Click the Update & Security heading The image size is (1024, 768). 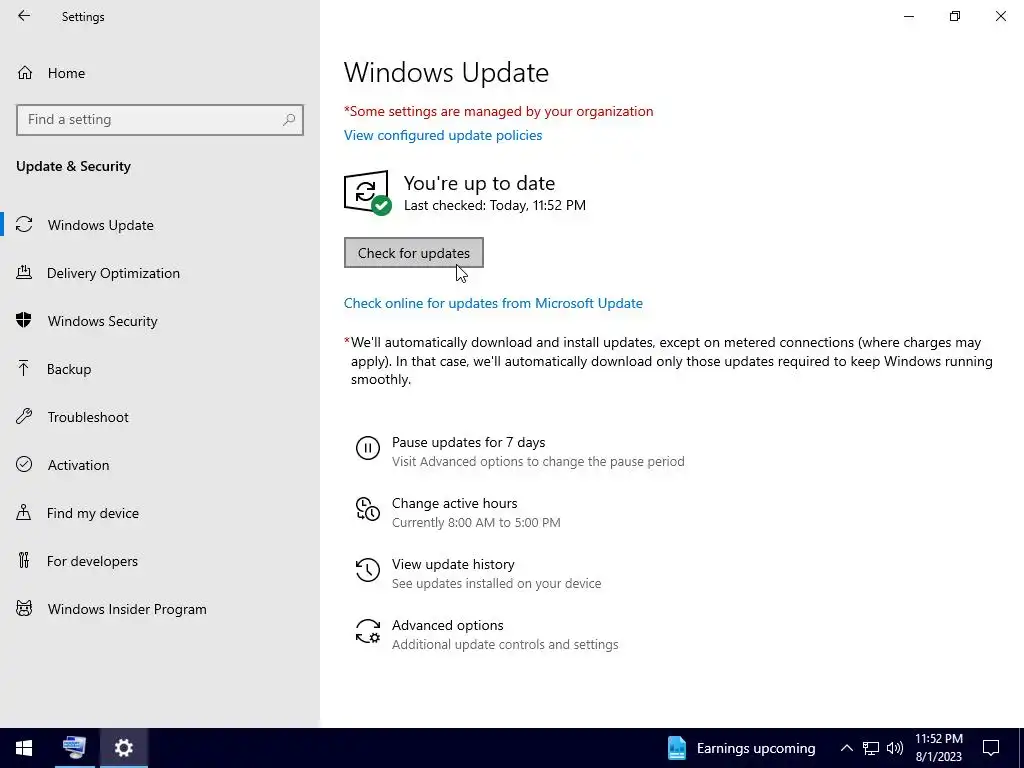coord(73,166)
